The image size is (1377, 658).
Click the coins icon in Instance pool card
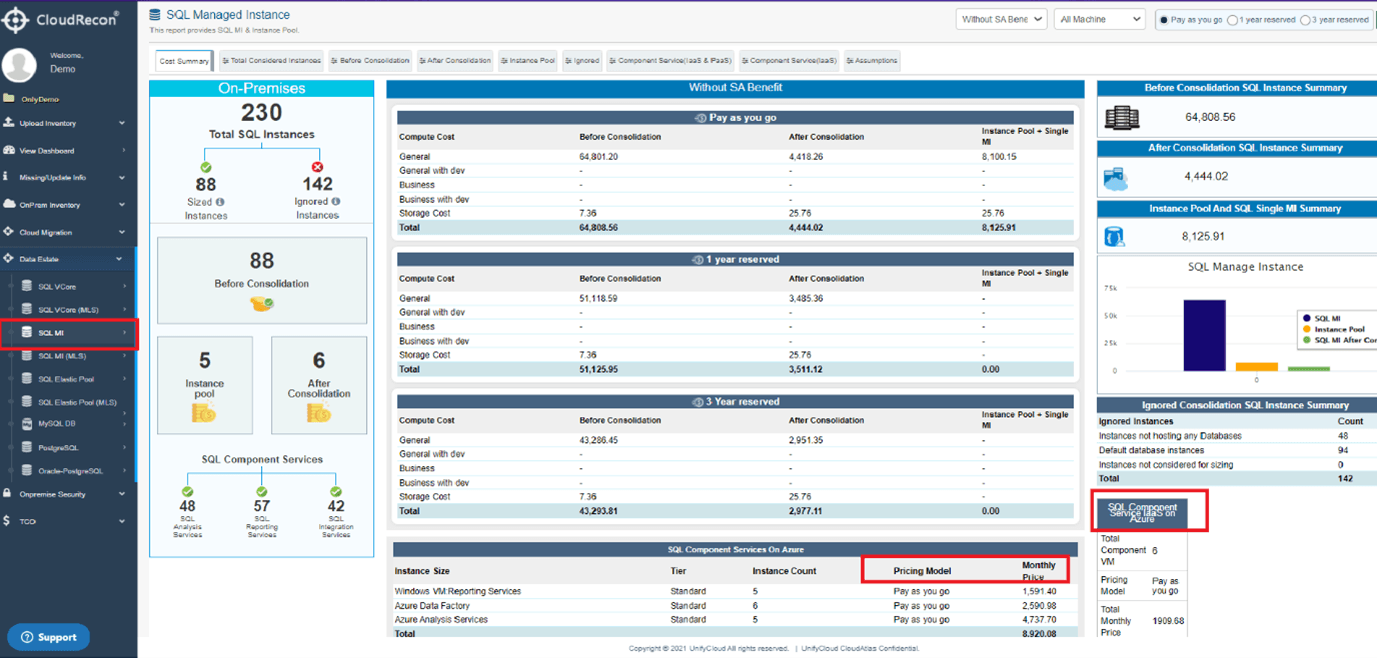(x=204, y=412)
